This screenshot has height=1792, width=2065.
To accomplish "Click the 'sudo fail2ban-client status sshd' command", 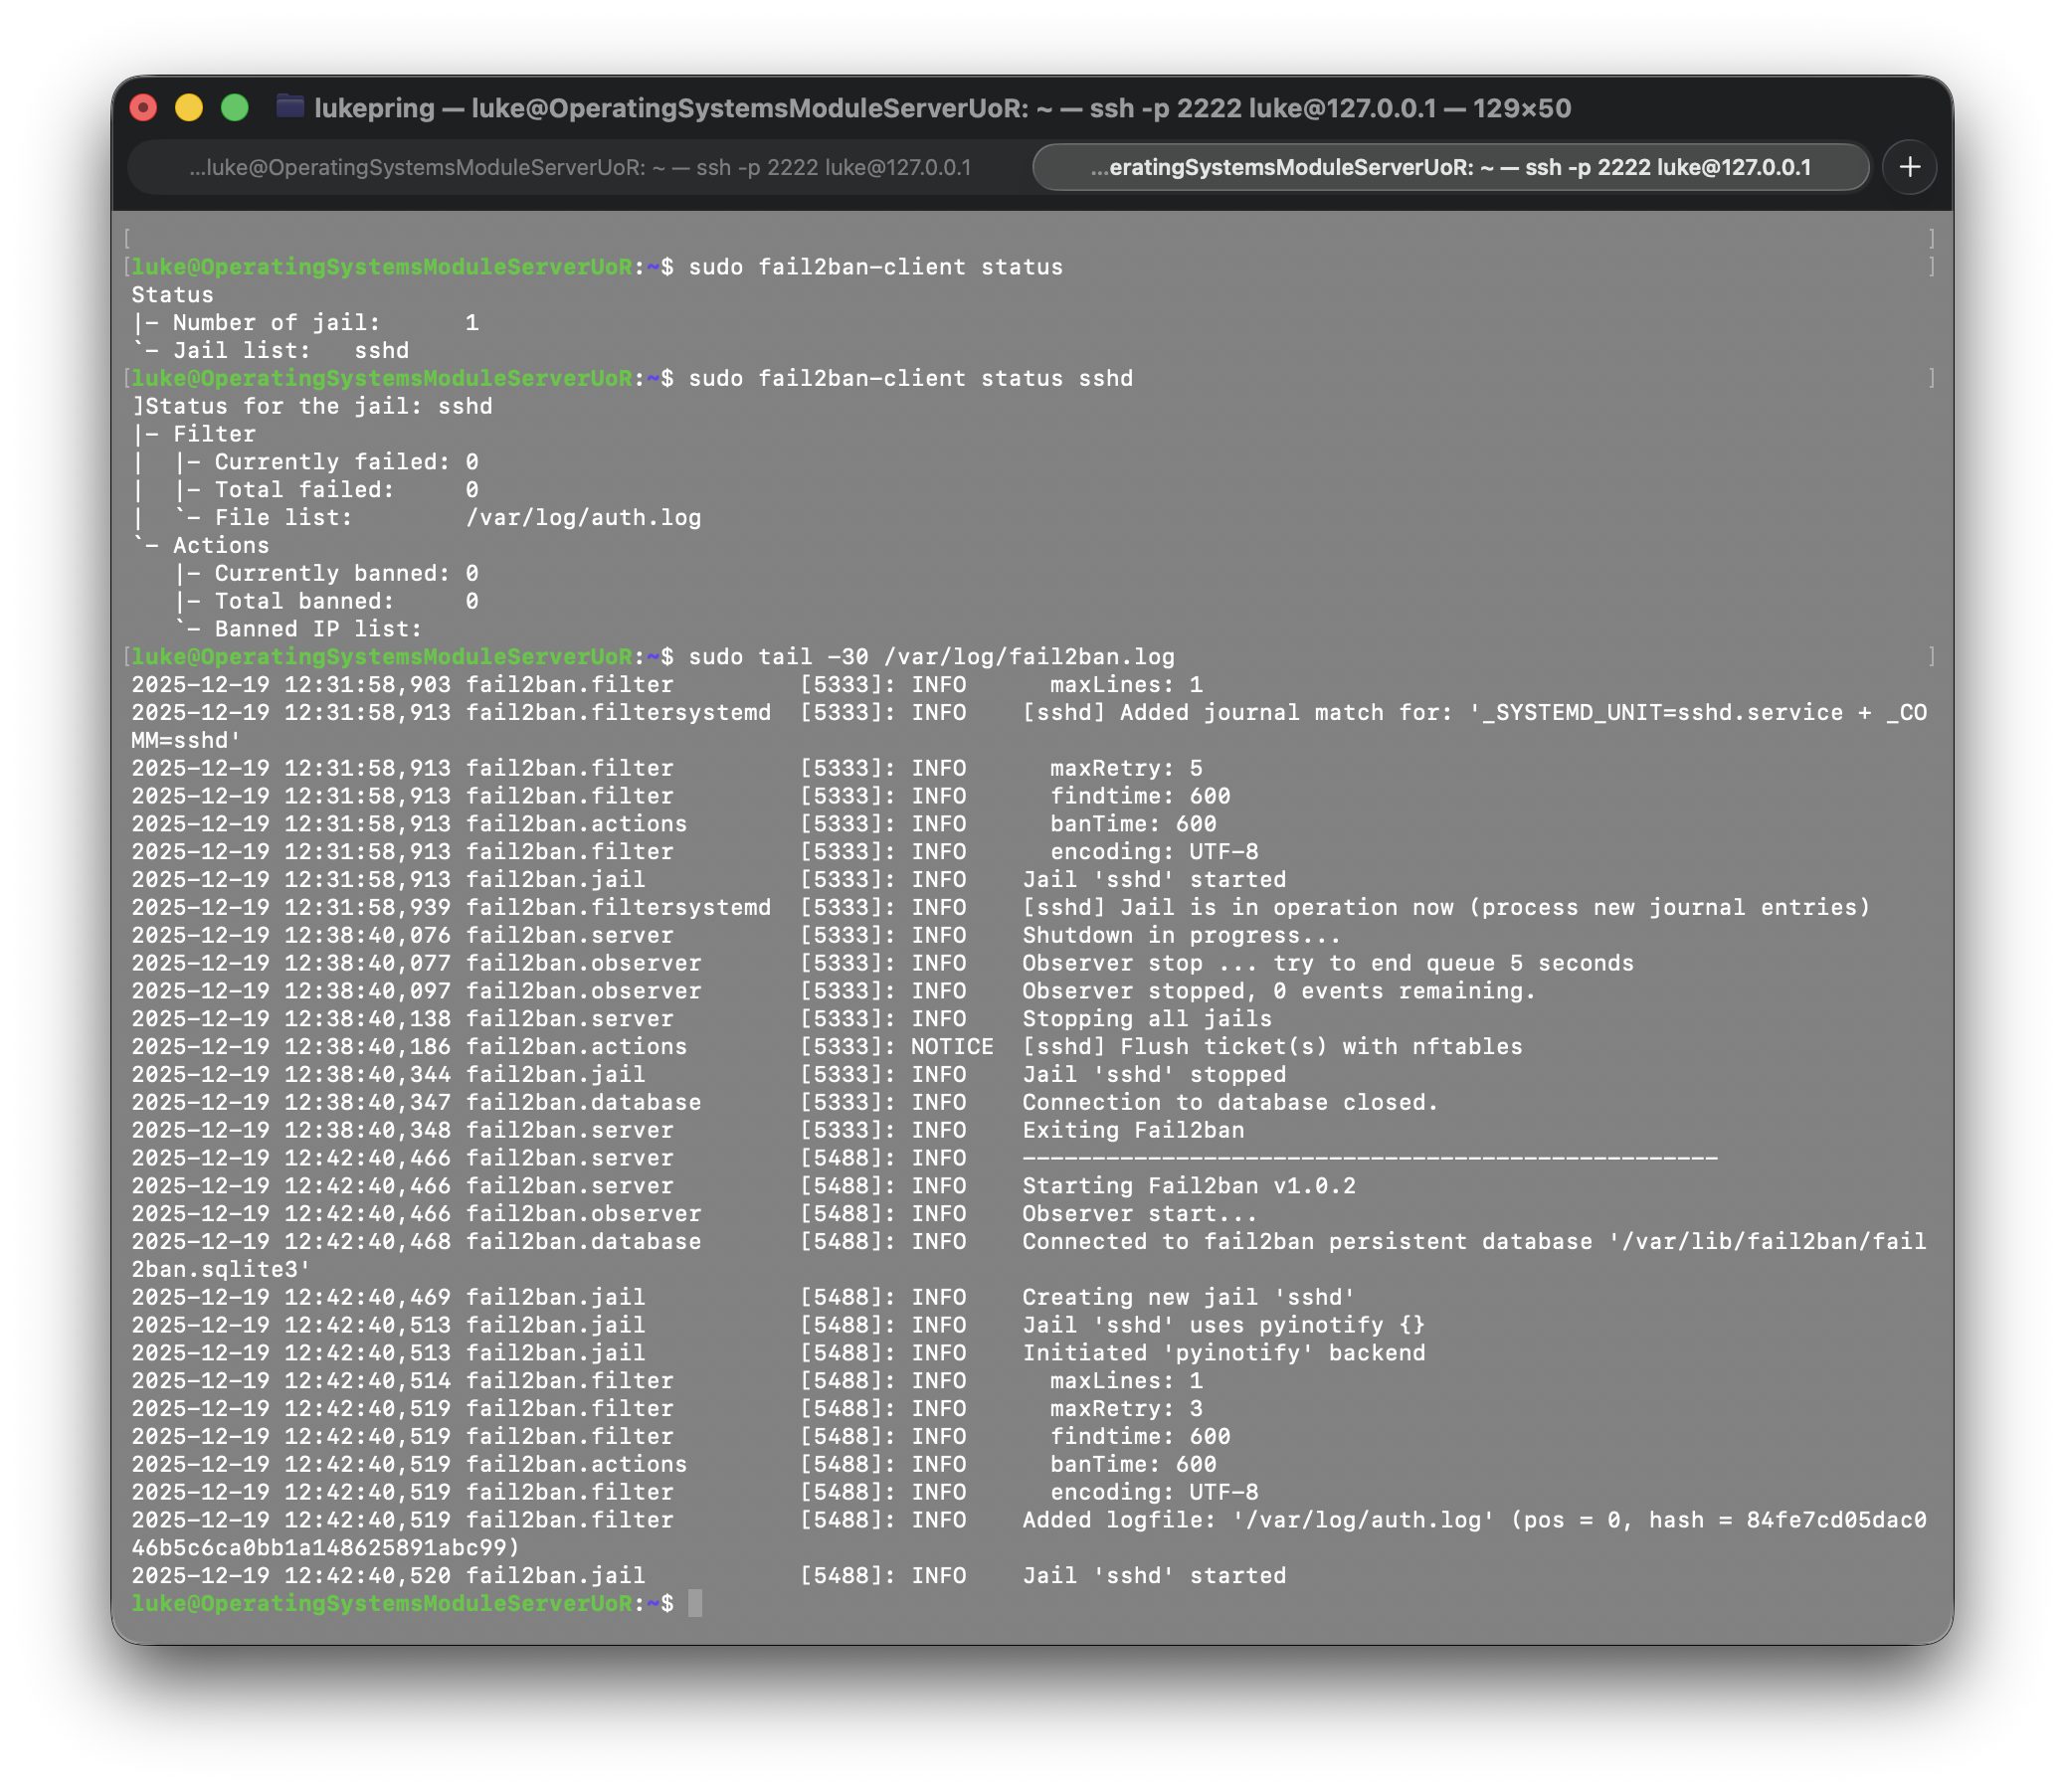I will (910, 379).
